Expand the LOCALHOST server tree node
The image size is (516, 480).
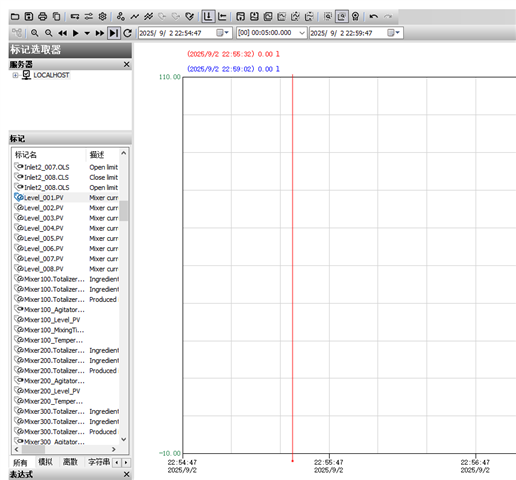pyautogui.click(x=15, y=75)
